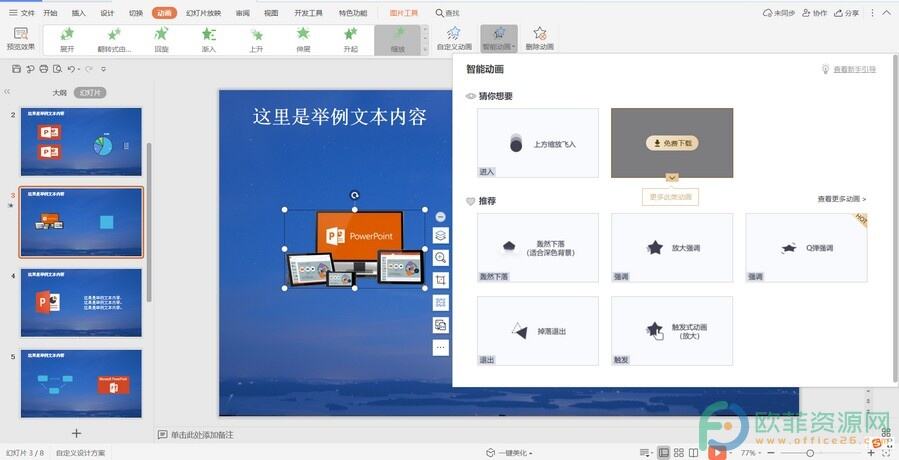899x460 pixels.
Task: Open the 文件 menu
Action: tap(22, 13)
